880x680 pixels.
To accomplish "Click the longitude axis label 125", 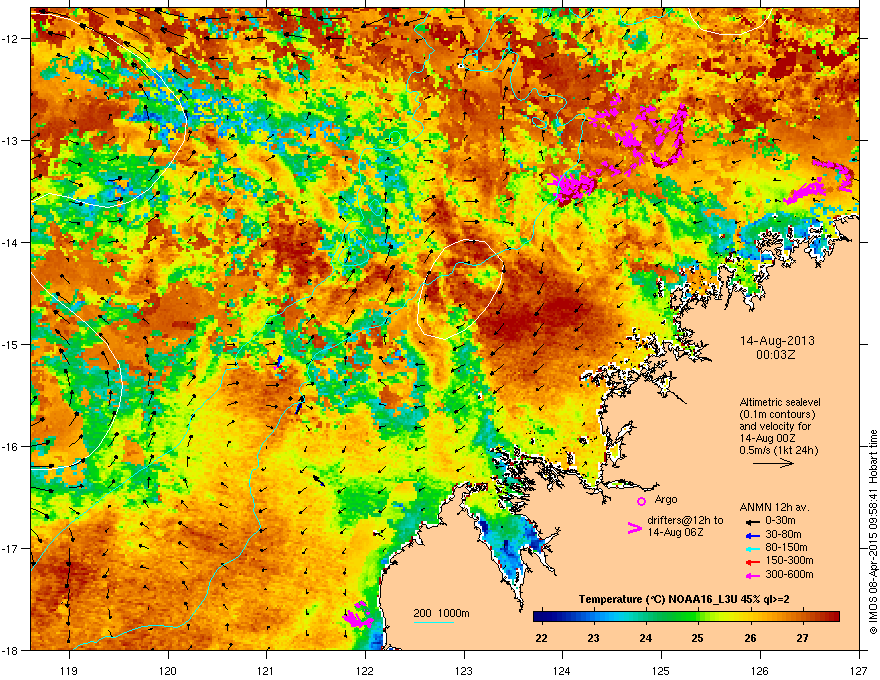I will (x=662, y=671).
